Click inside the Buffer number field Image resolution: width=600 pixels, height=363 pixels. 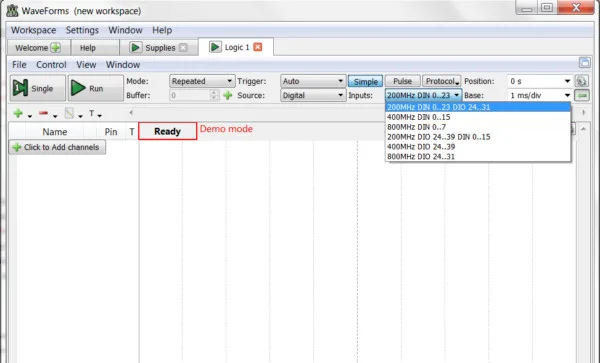click(x=190, y=95)
